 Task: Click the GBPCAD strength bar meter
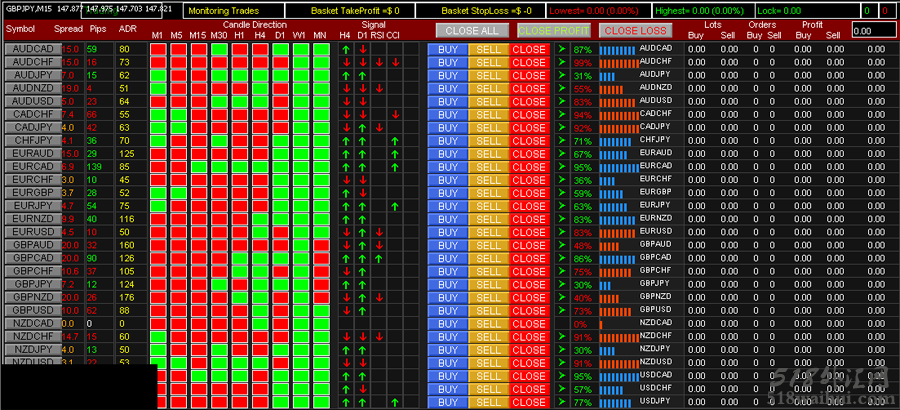point(619,260)
